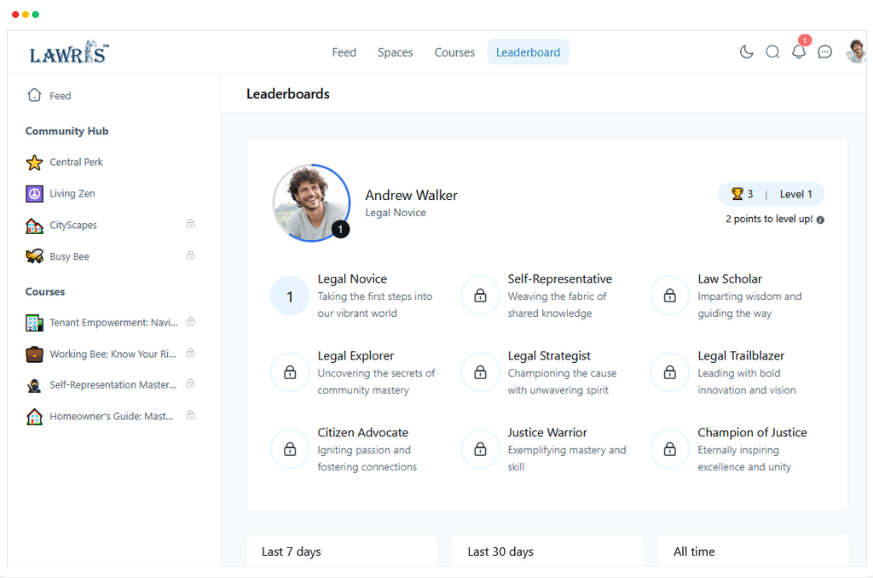The height and width of the screenshot is (578, 873).
Task: Click the info icon next to level-up points
Action: (x=821, y=220)
